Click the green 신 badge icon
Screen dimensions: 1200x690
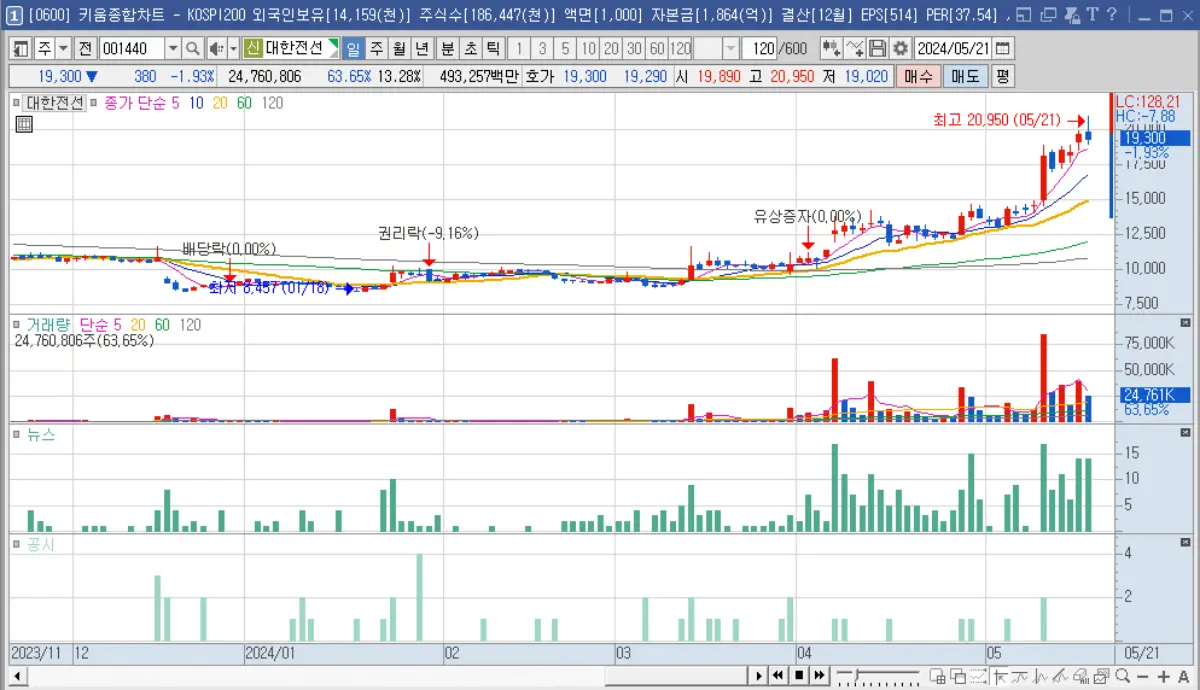[x=252, y=49]
